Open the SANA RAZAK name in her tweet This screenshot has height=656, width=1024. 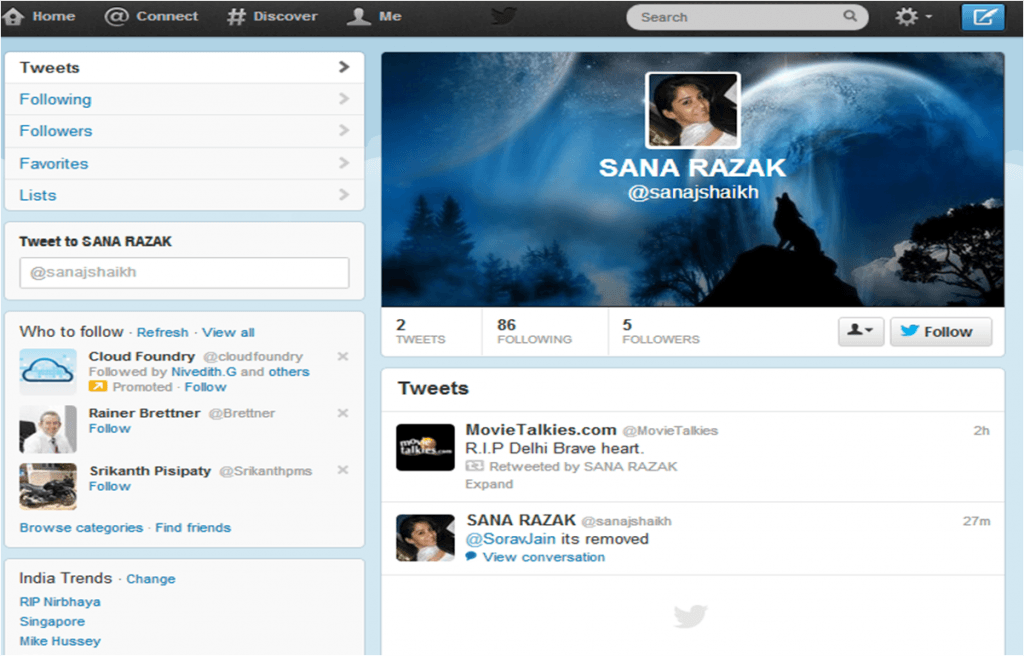pyautogui.click(x=521, y=520)
